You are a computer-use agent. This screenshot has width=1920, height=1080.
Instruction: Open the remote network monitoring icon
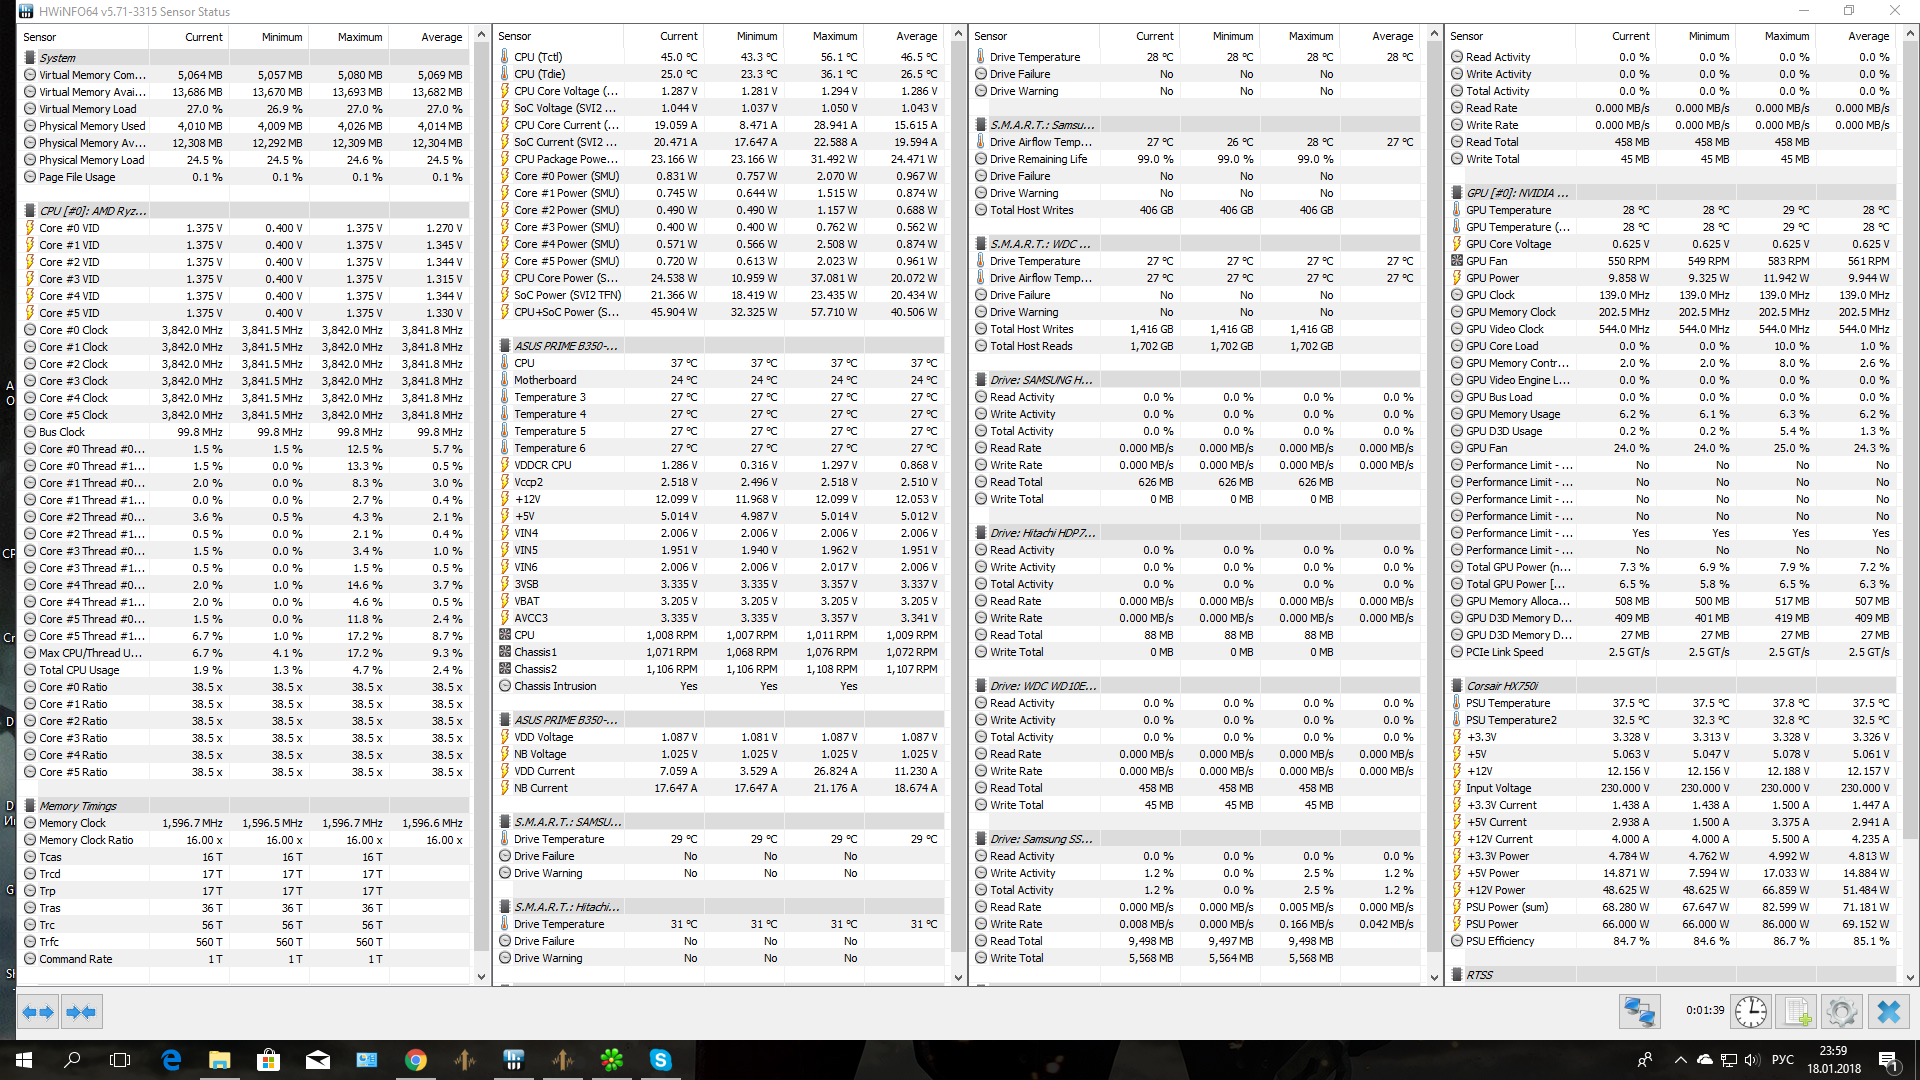pos(1639,1012)
